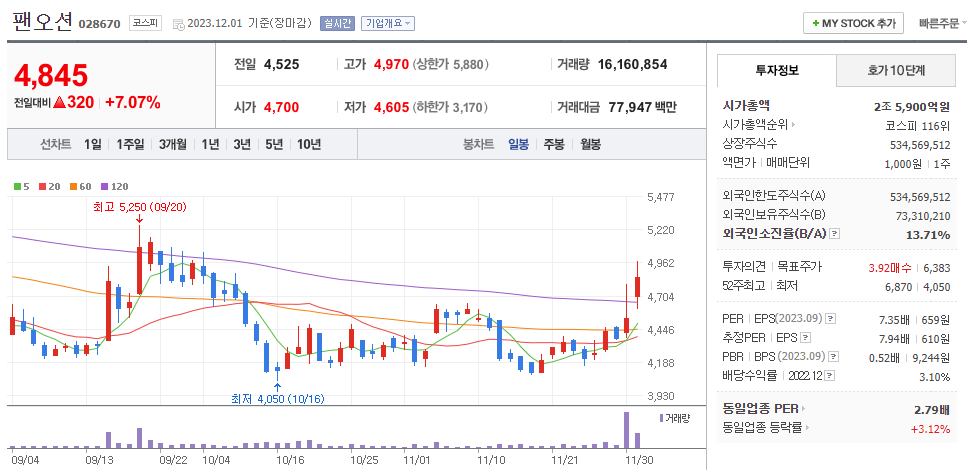Switch to the 투자정보 tab

coord(777,70)
